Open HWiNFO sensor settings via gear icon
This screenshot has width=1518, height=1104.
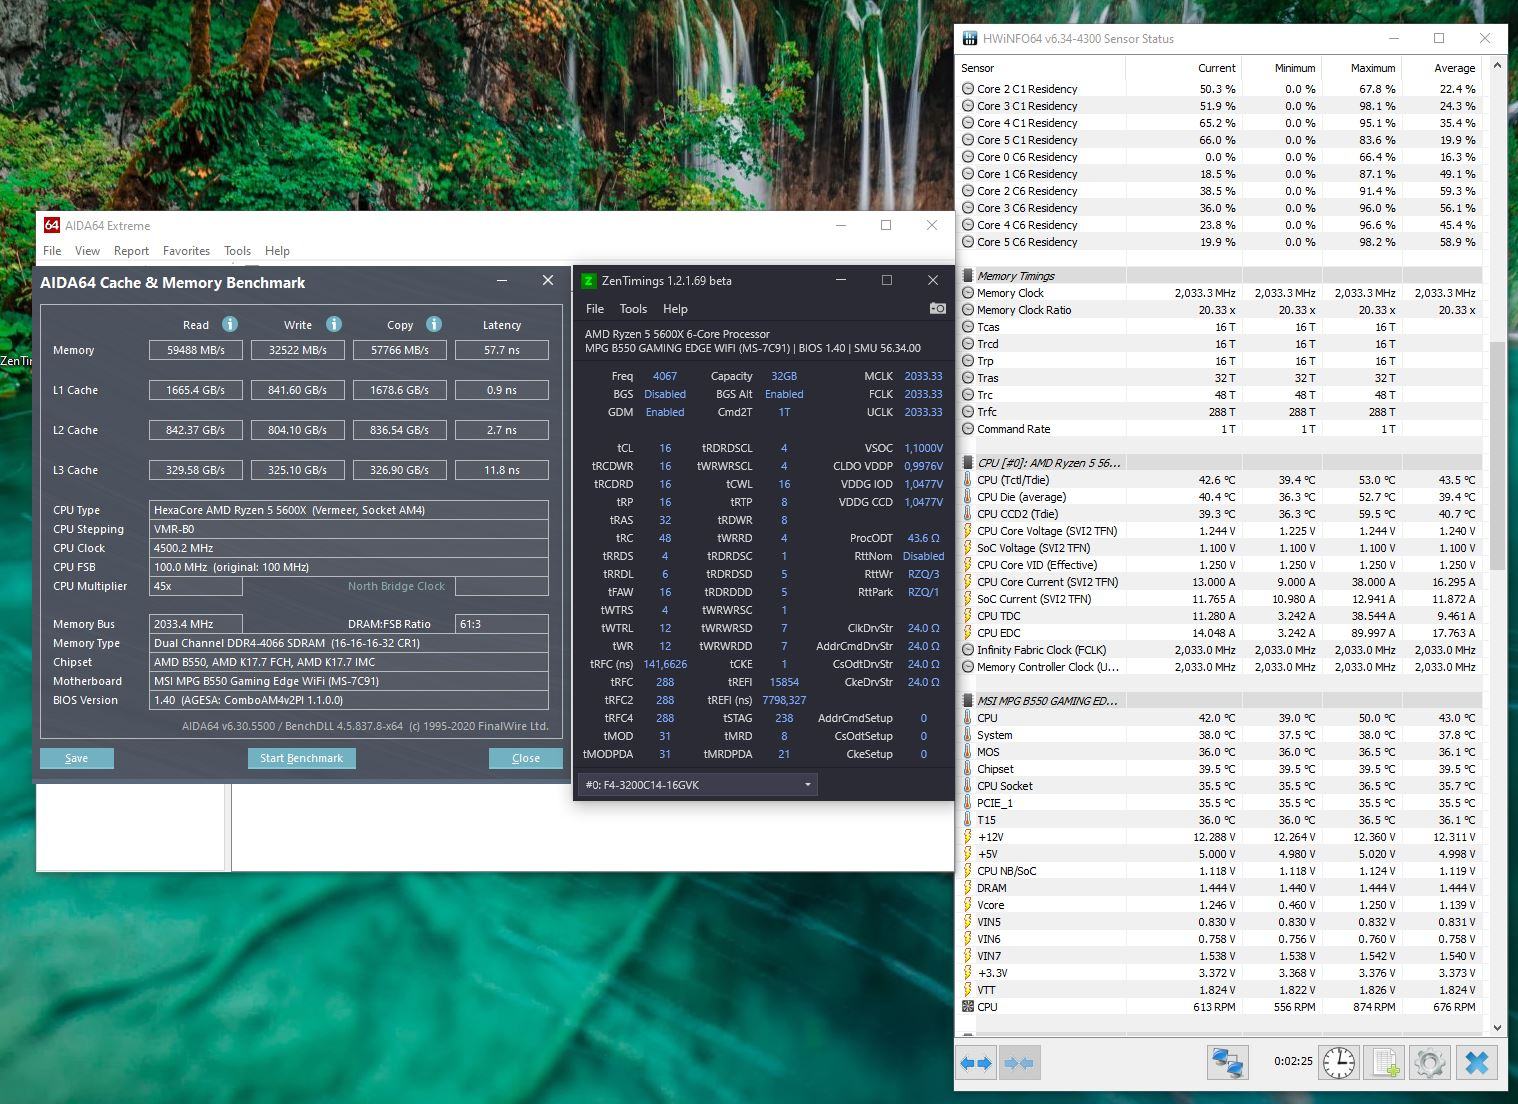click(x=1429, y=1063)
